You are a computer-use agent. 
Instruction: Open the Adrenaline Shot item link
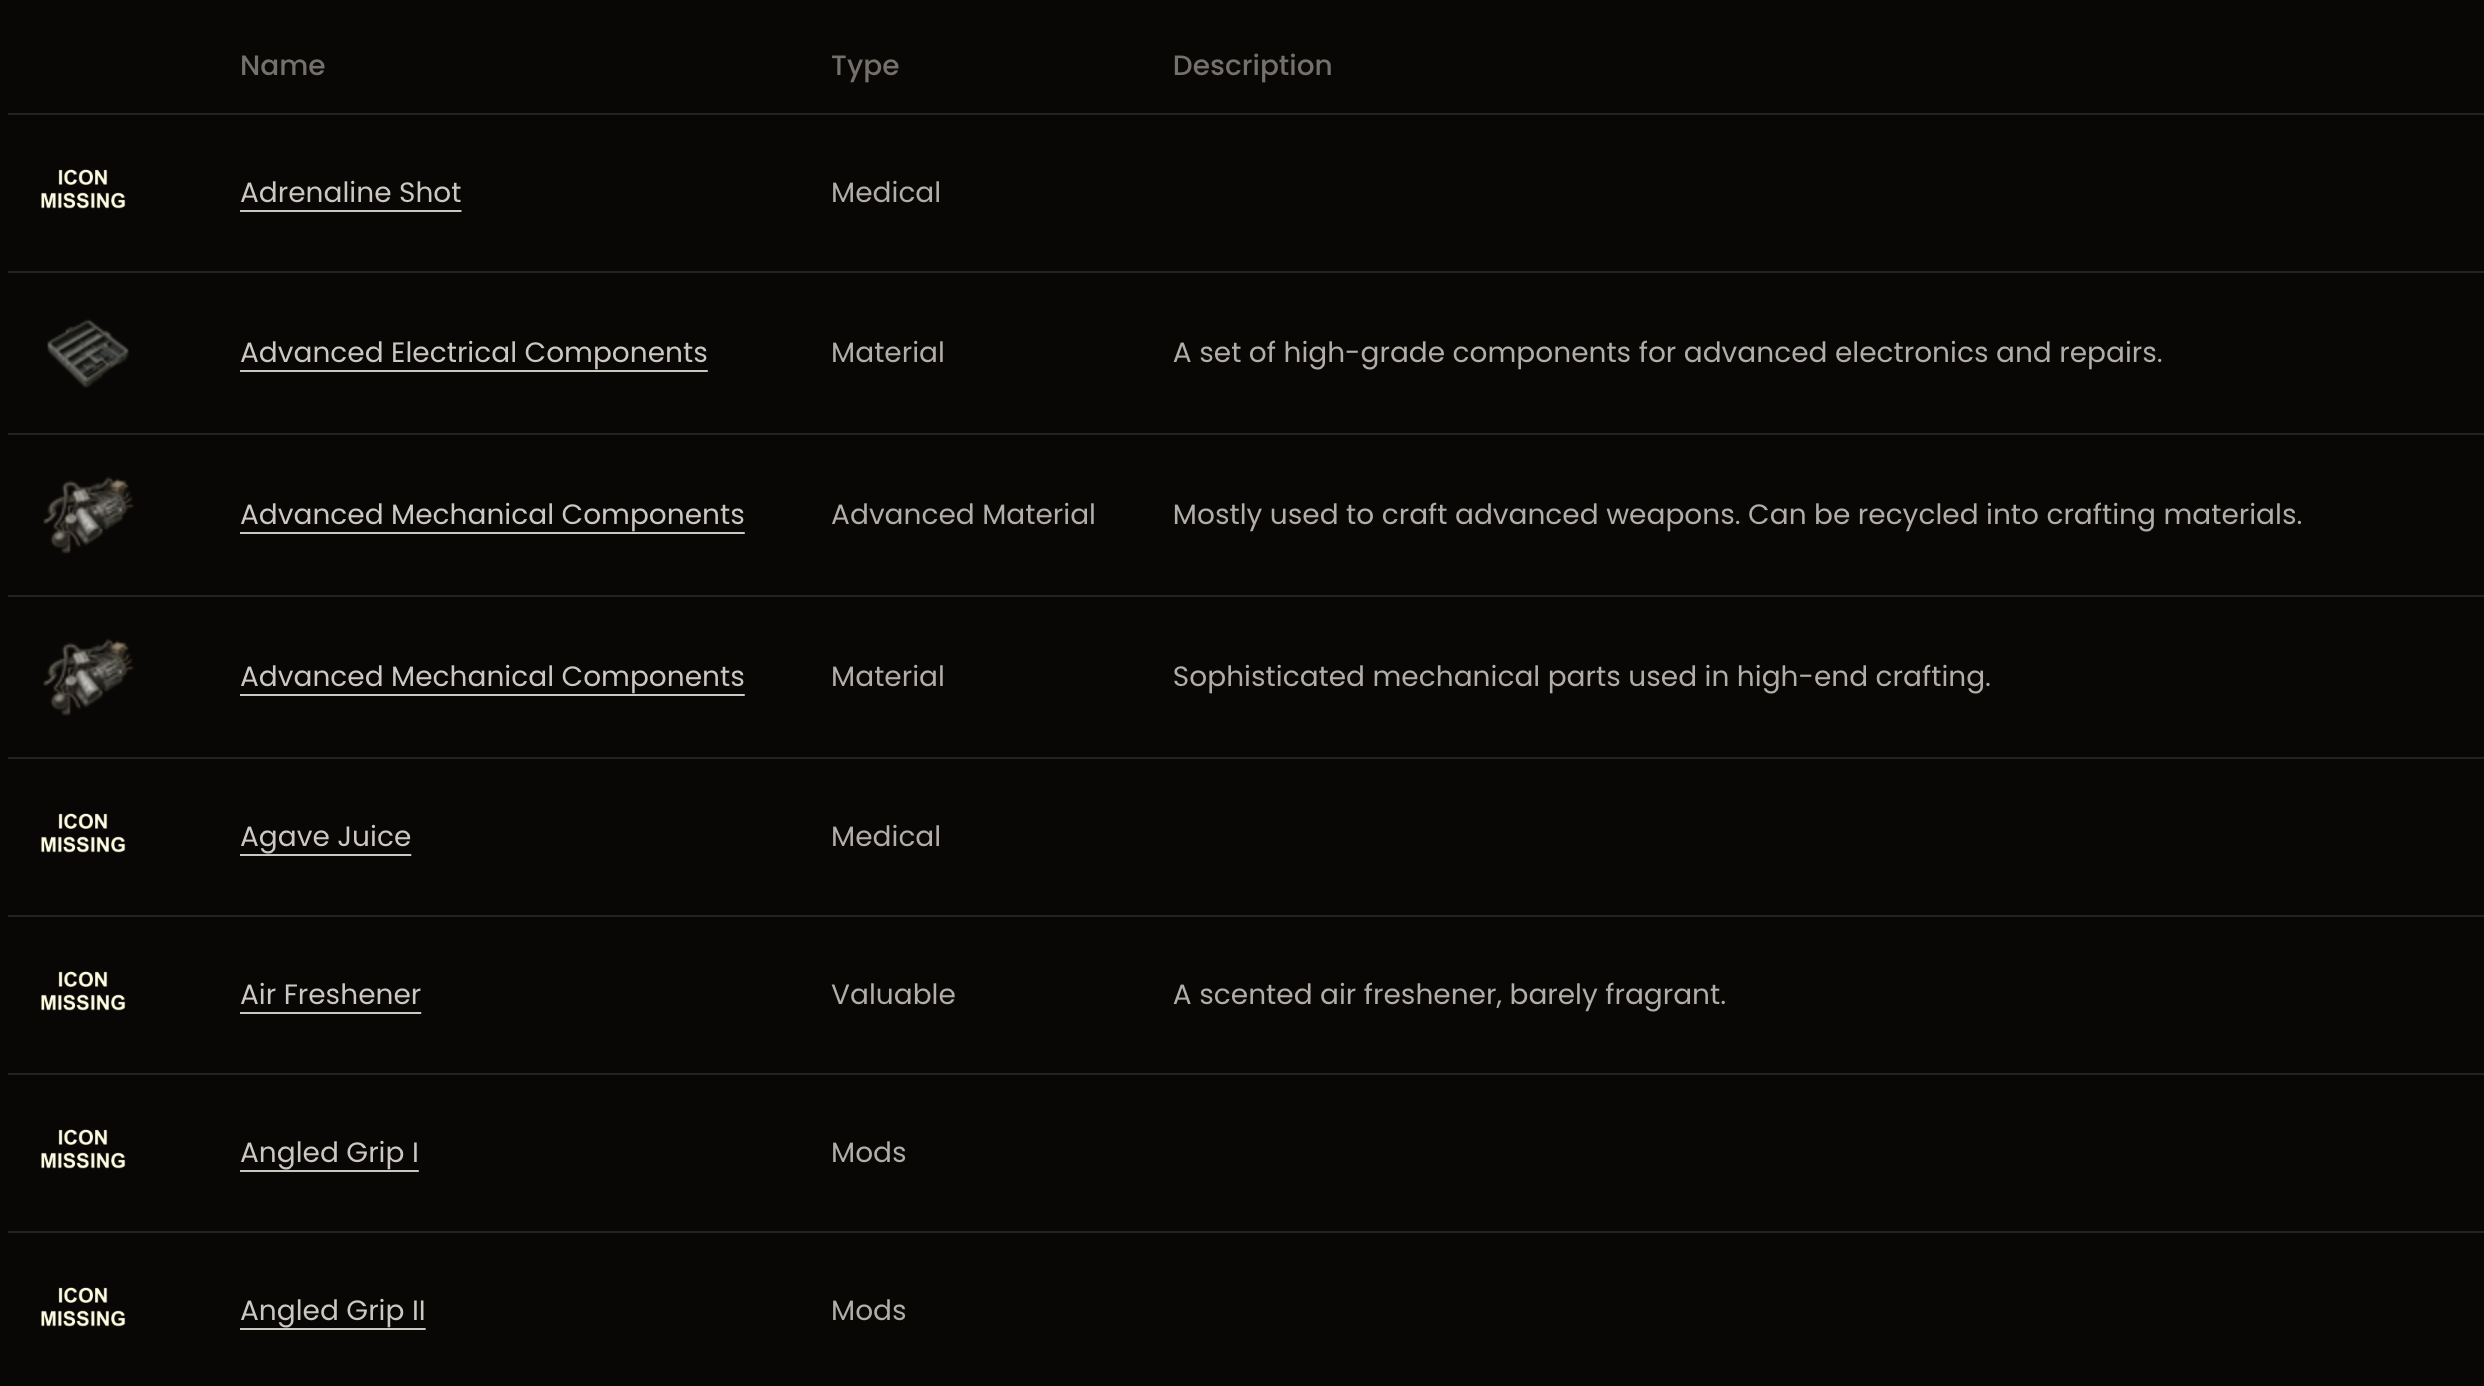(x=350, y=192)
